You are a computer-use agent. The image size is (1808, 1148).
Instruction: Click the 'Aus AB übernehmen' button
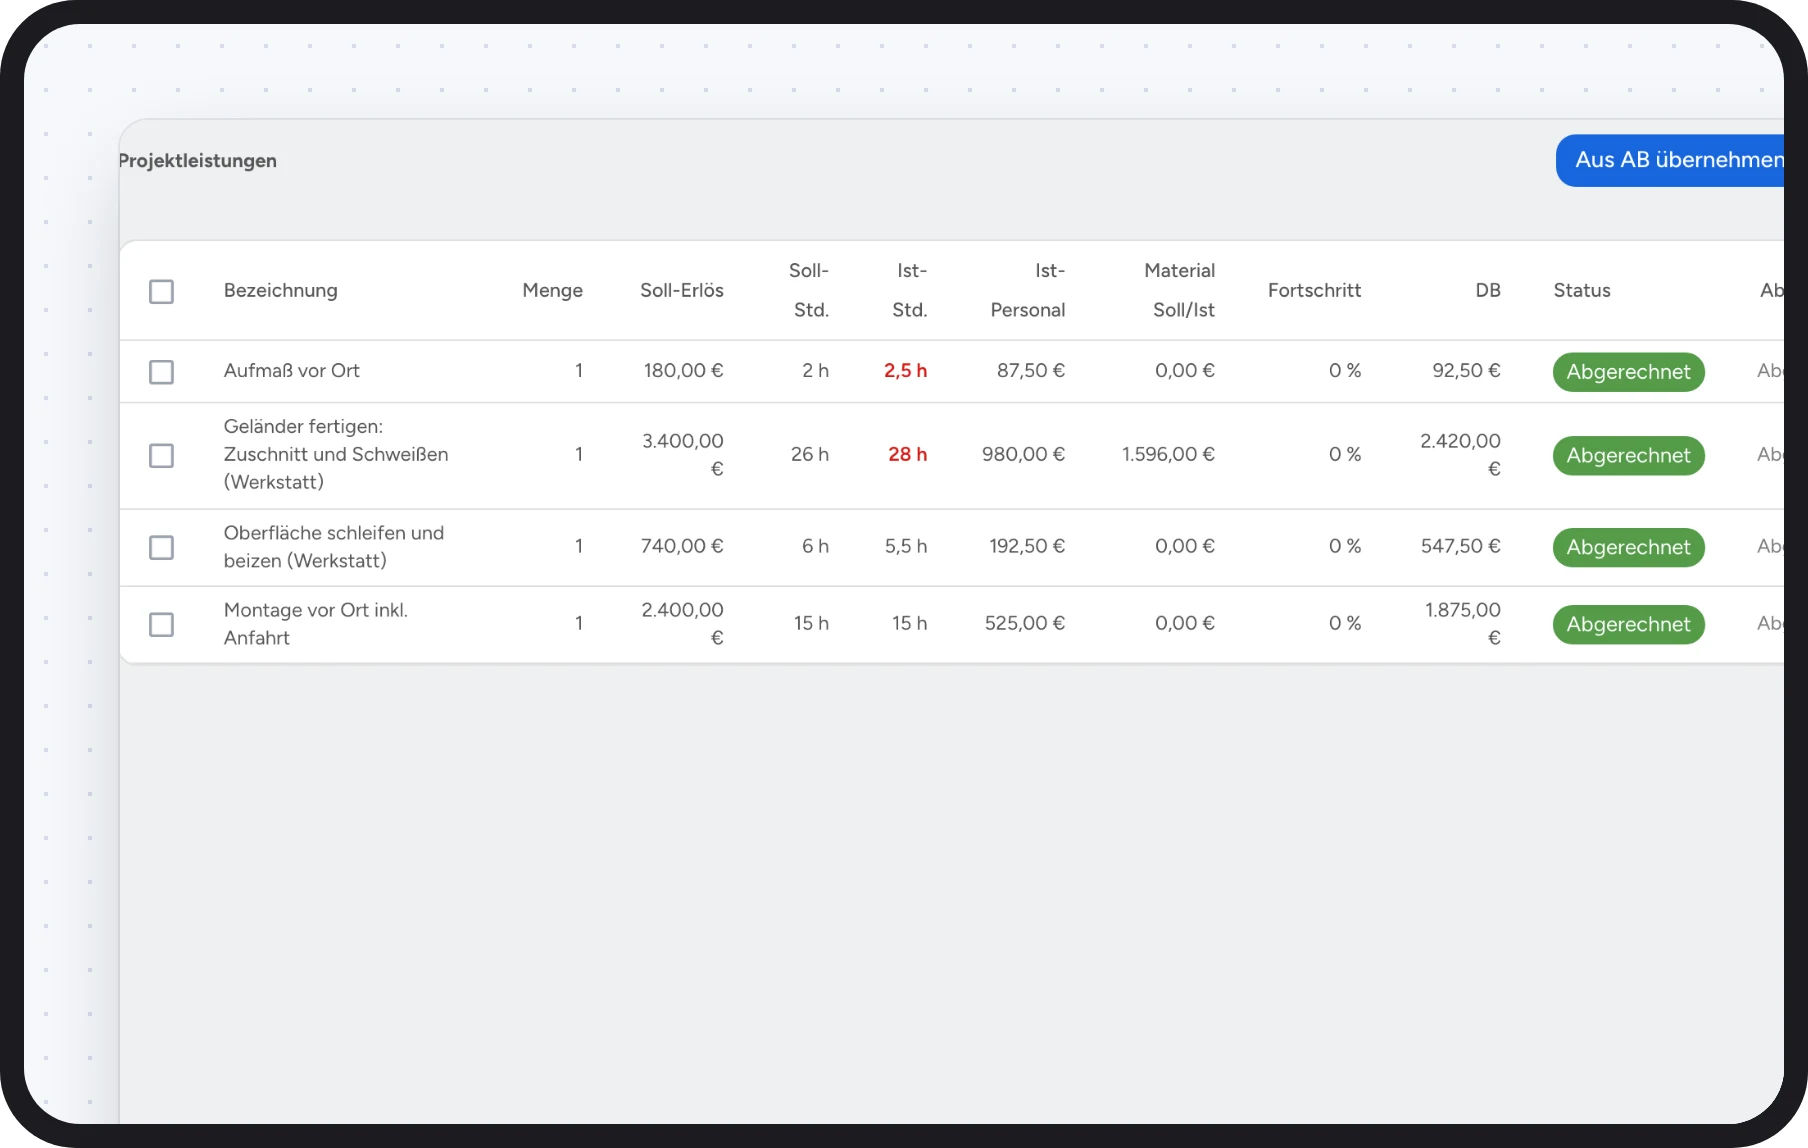[1670, 160]
